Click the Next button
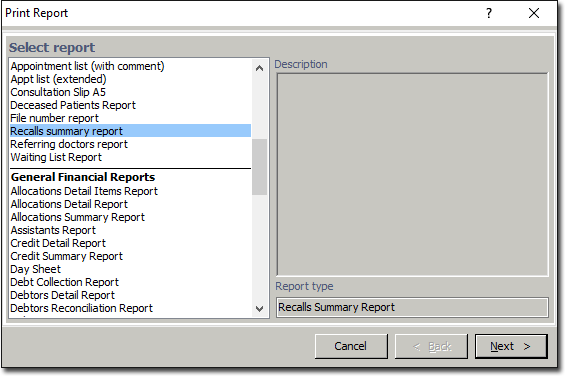This screenshot has width=565, height=376. (x=511, y=346)
